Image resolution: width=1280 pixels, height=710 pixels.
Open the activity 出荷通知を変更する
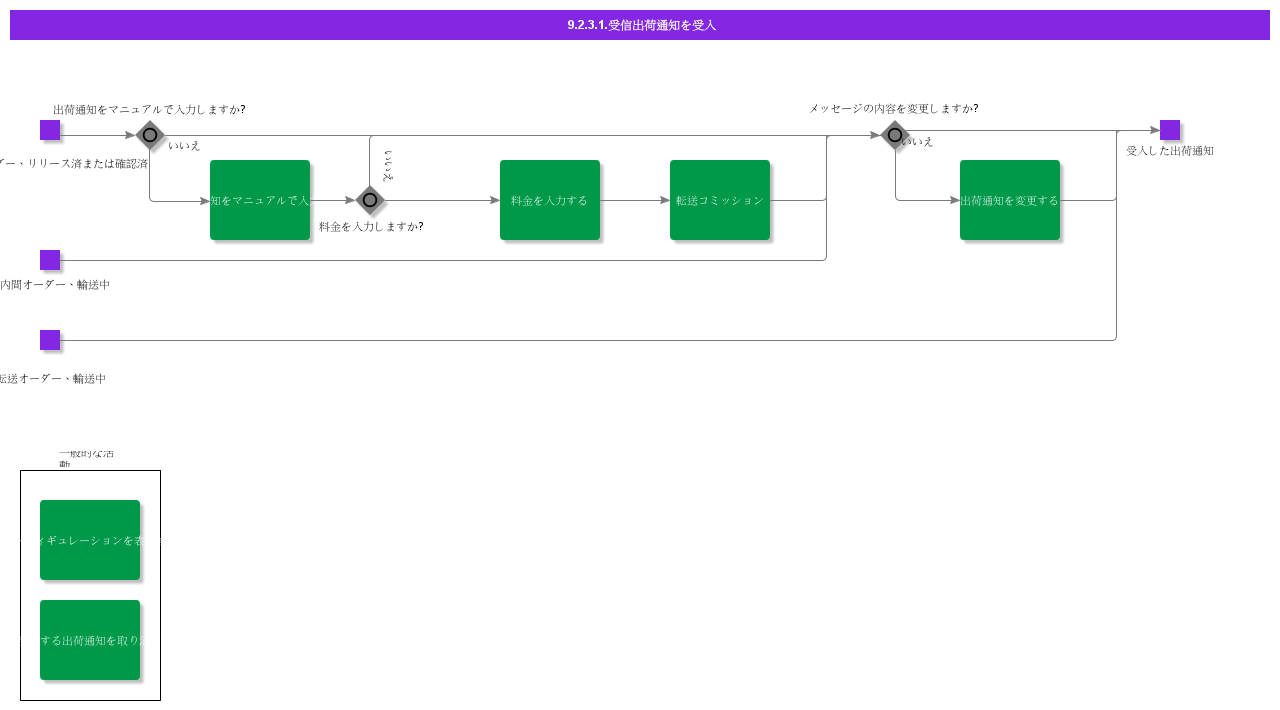[x=1010, y=200]
